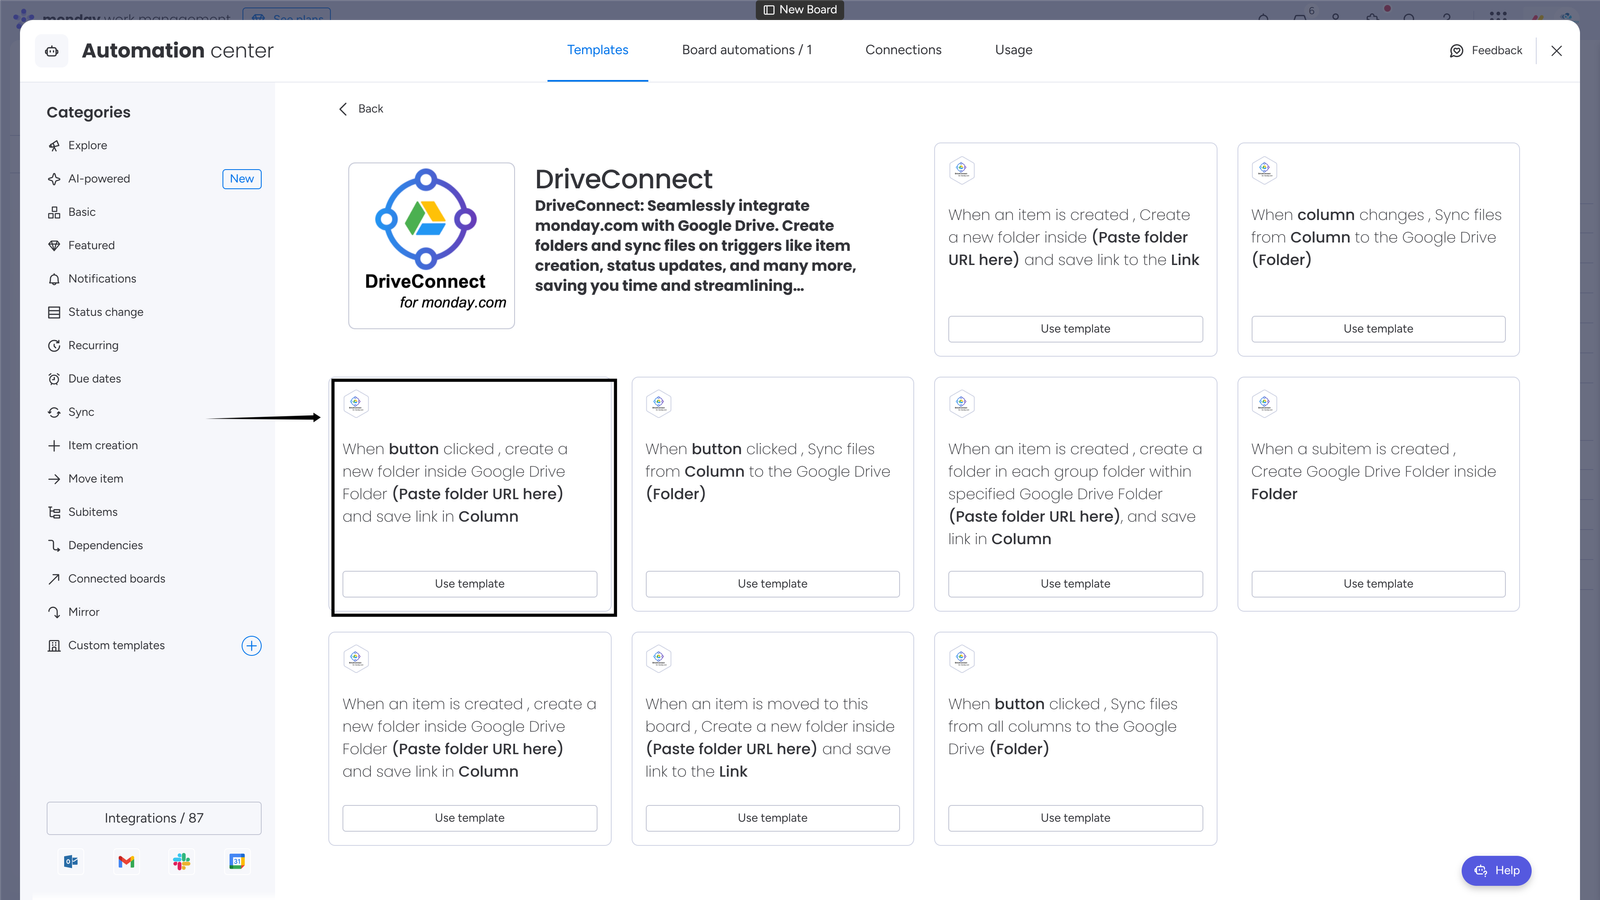Use the item moved to this board template
This screenshot has height=900, width=1600.
click(772, 818)
